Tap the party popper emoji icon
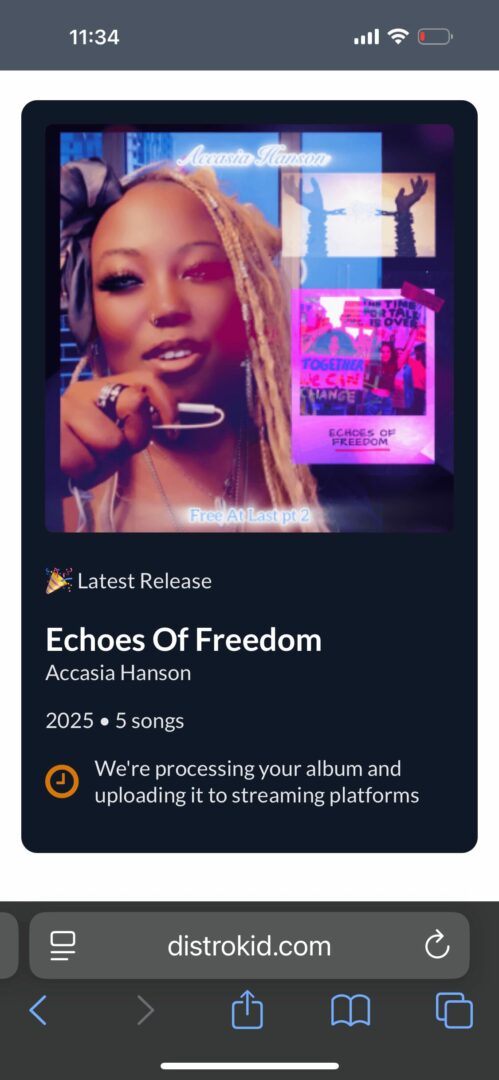The width and height of the screenshot is (499, 1080). 59,581
